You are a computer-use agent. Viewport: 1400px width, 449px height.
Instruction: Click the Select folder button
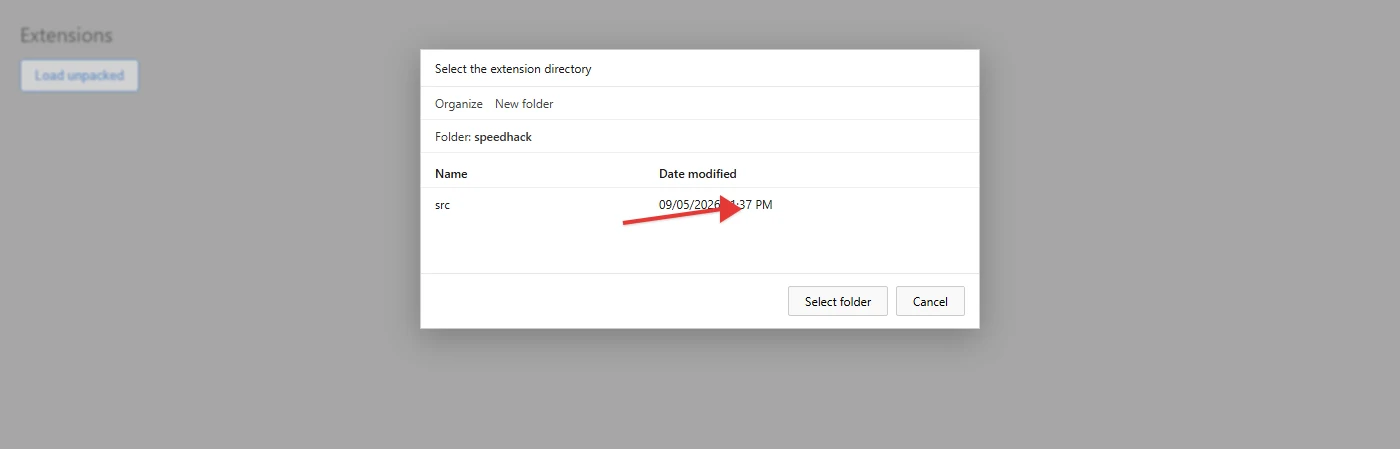click(x=838, y=301)
